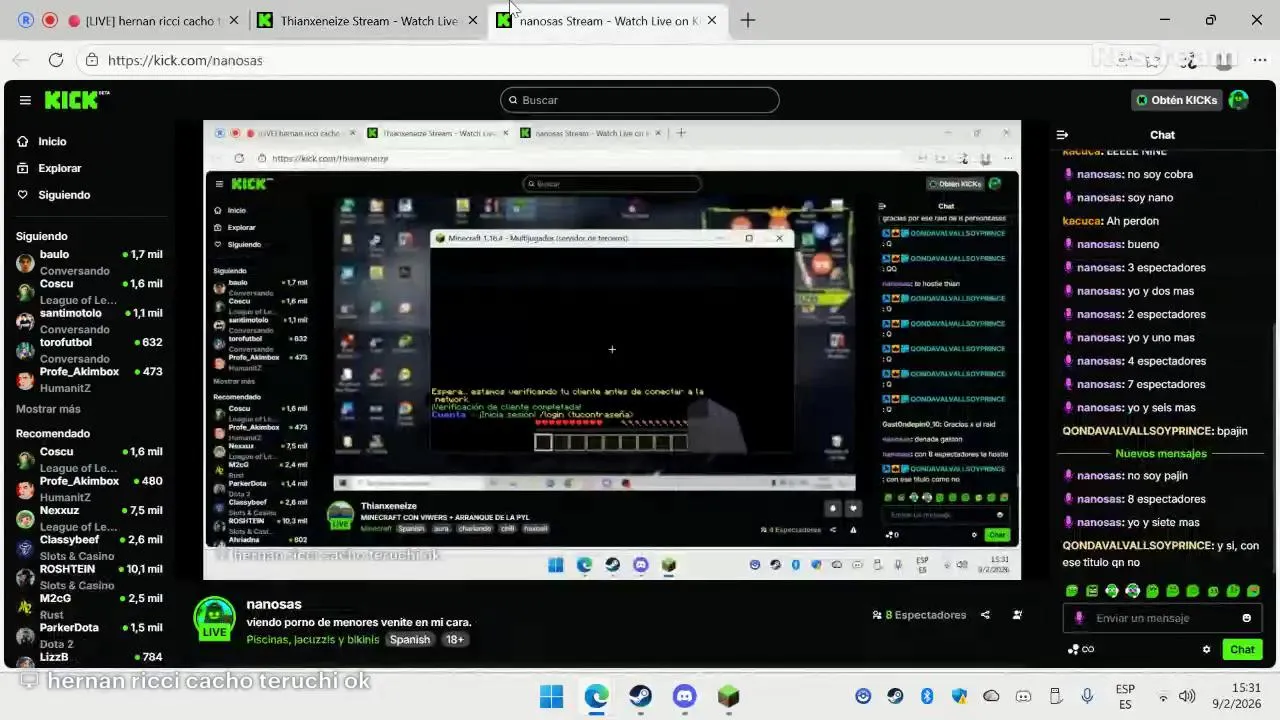
Task: Open M2cG channel under Recomendado
Action: pyautogui.click(x=88, y=604)
